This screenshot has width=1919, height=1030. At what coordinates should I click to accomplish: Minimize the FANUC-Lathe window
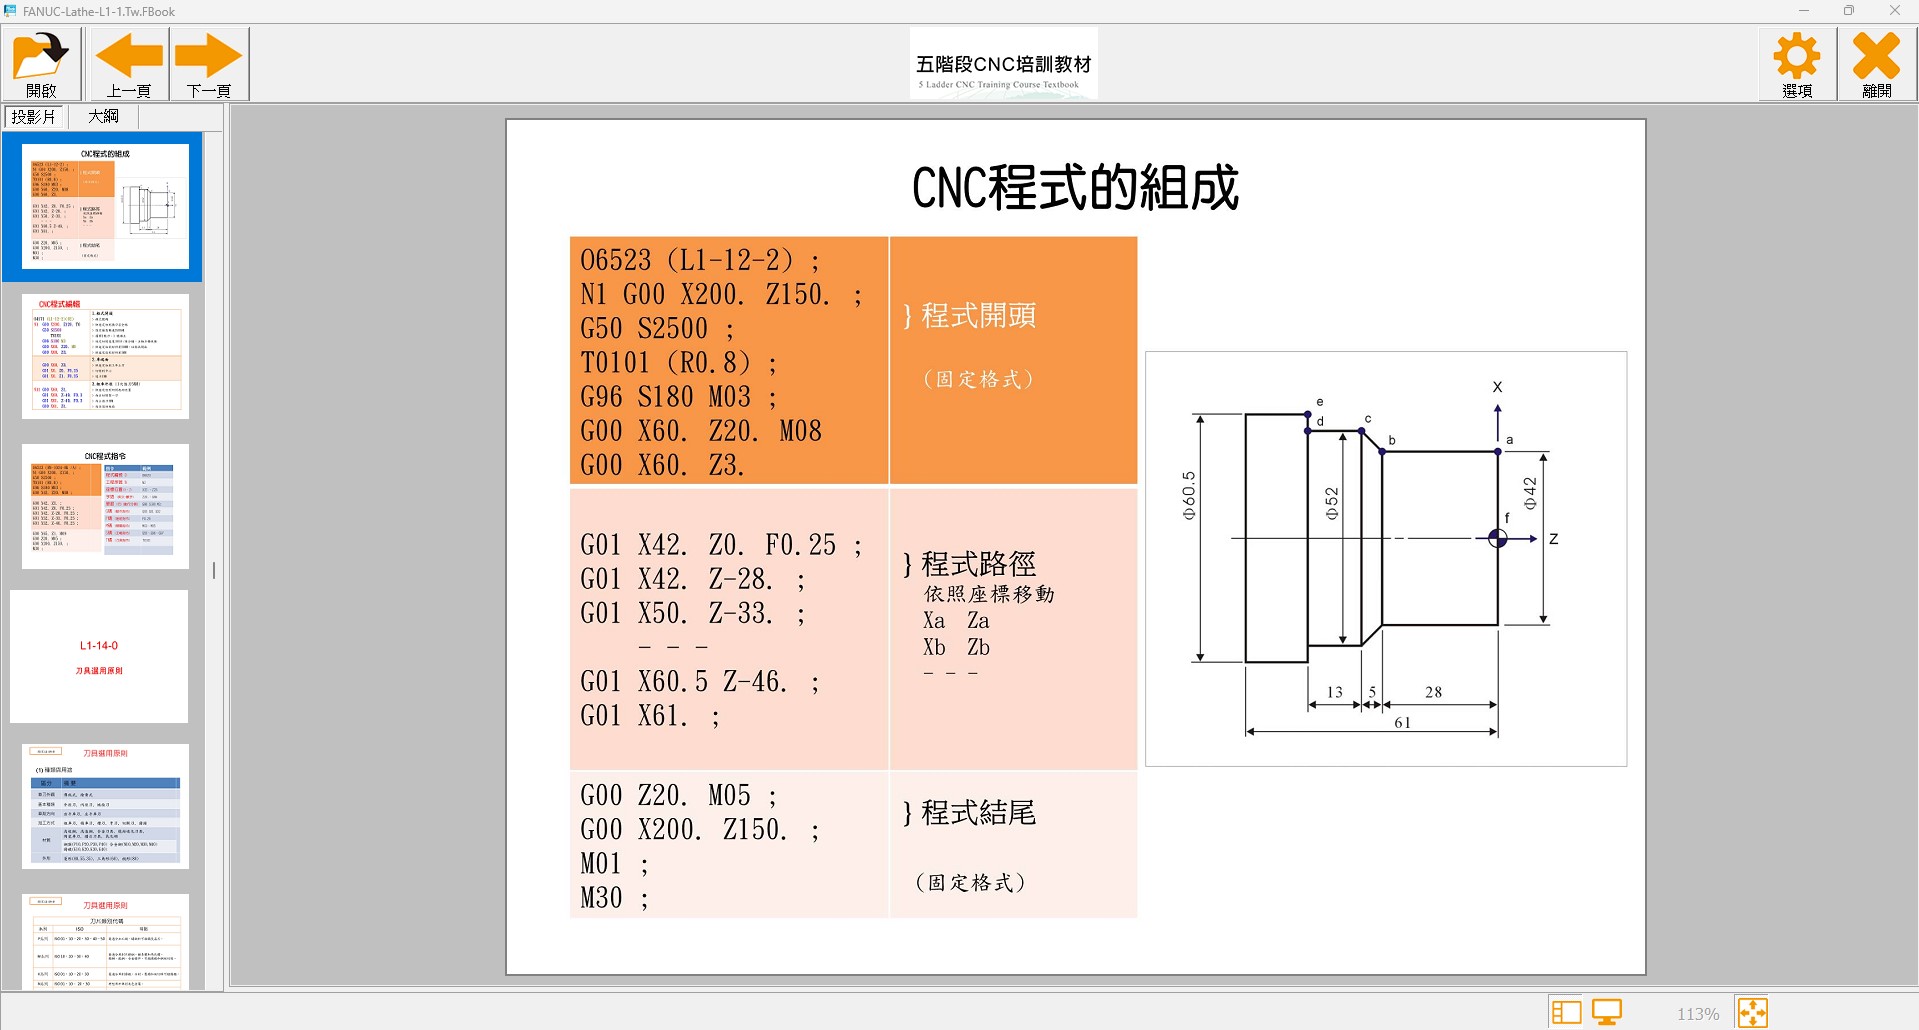tap(1804, 11)
